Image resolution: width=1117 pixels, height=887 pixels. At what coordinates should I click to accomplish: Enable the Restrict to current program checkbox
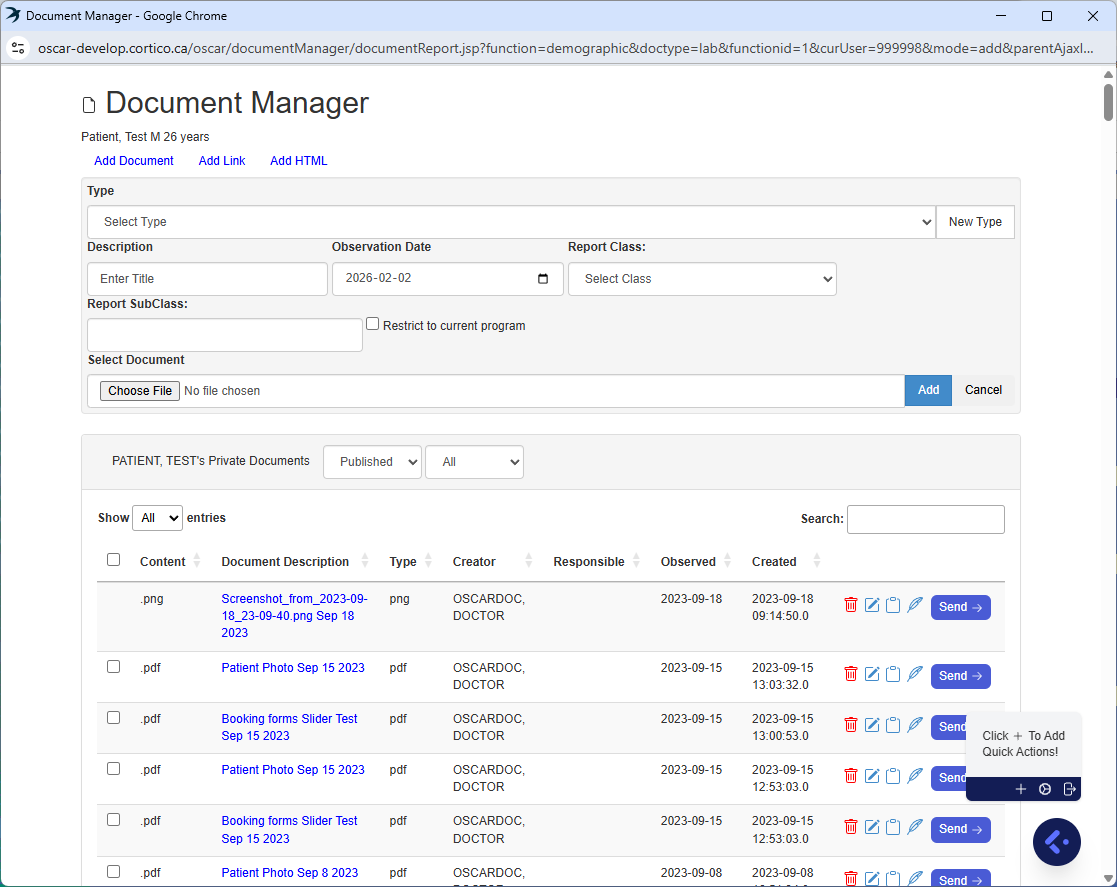373,324
